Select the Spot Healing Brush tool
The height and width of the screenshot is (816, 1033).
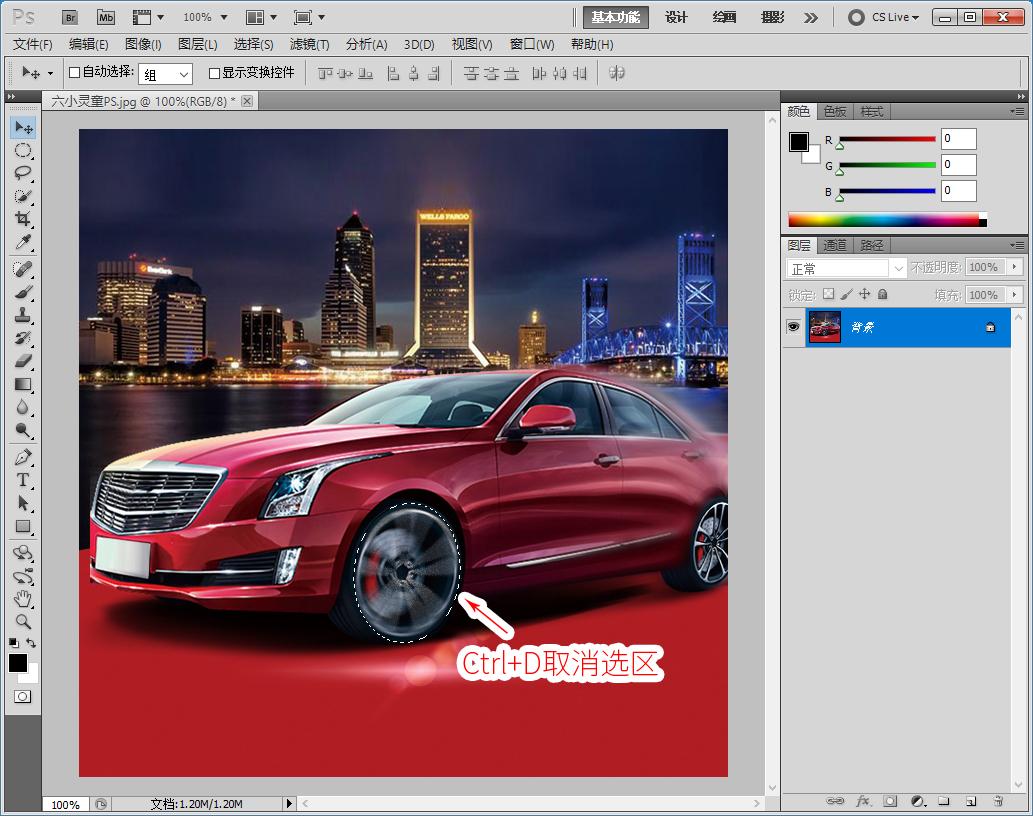click(23, 269)
